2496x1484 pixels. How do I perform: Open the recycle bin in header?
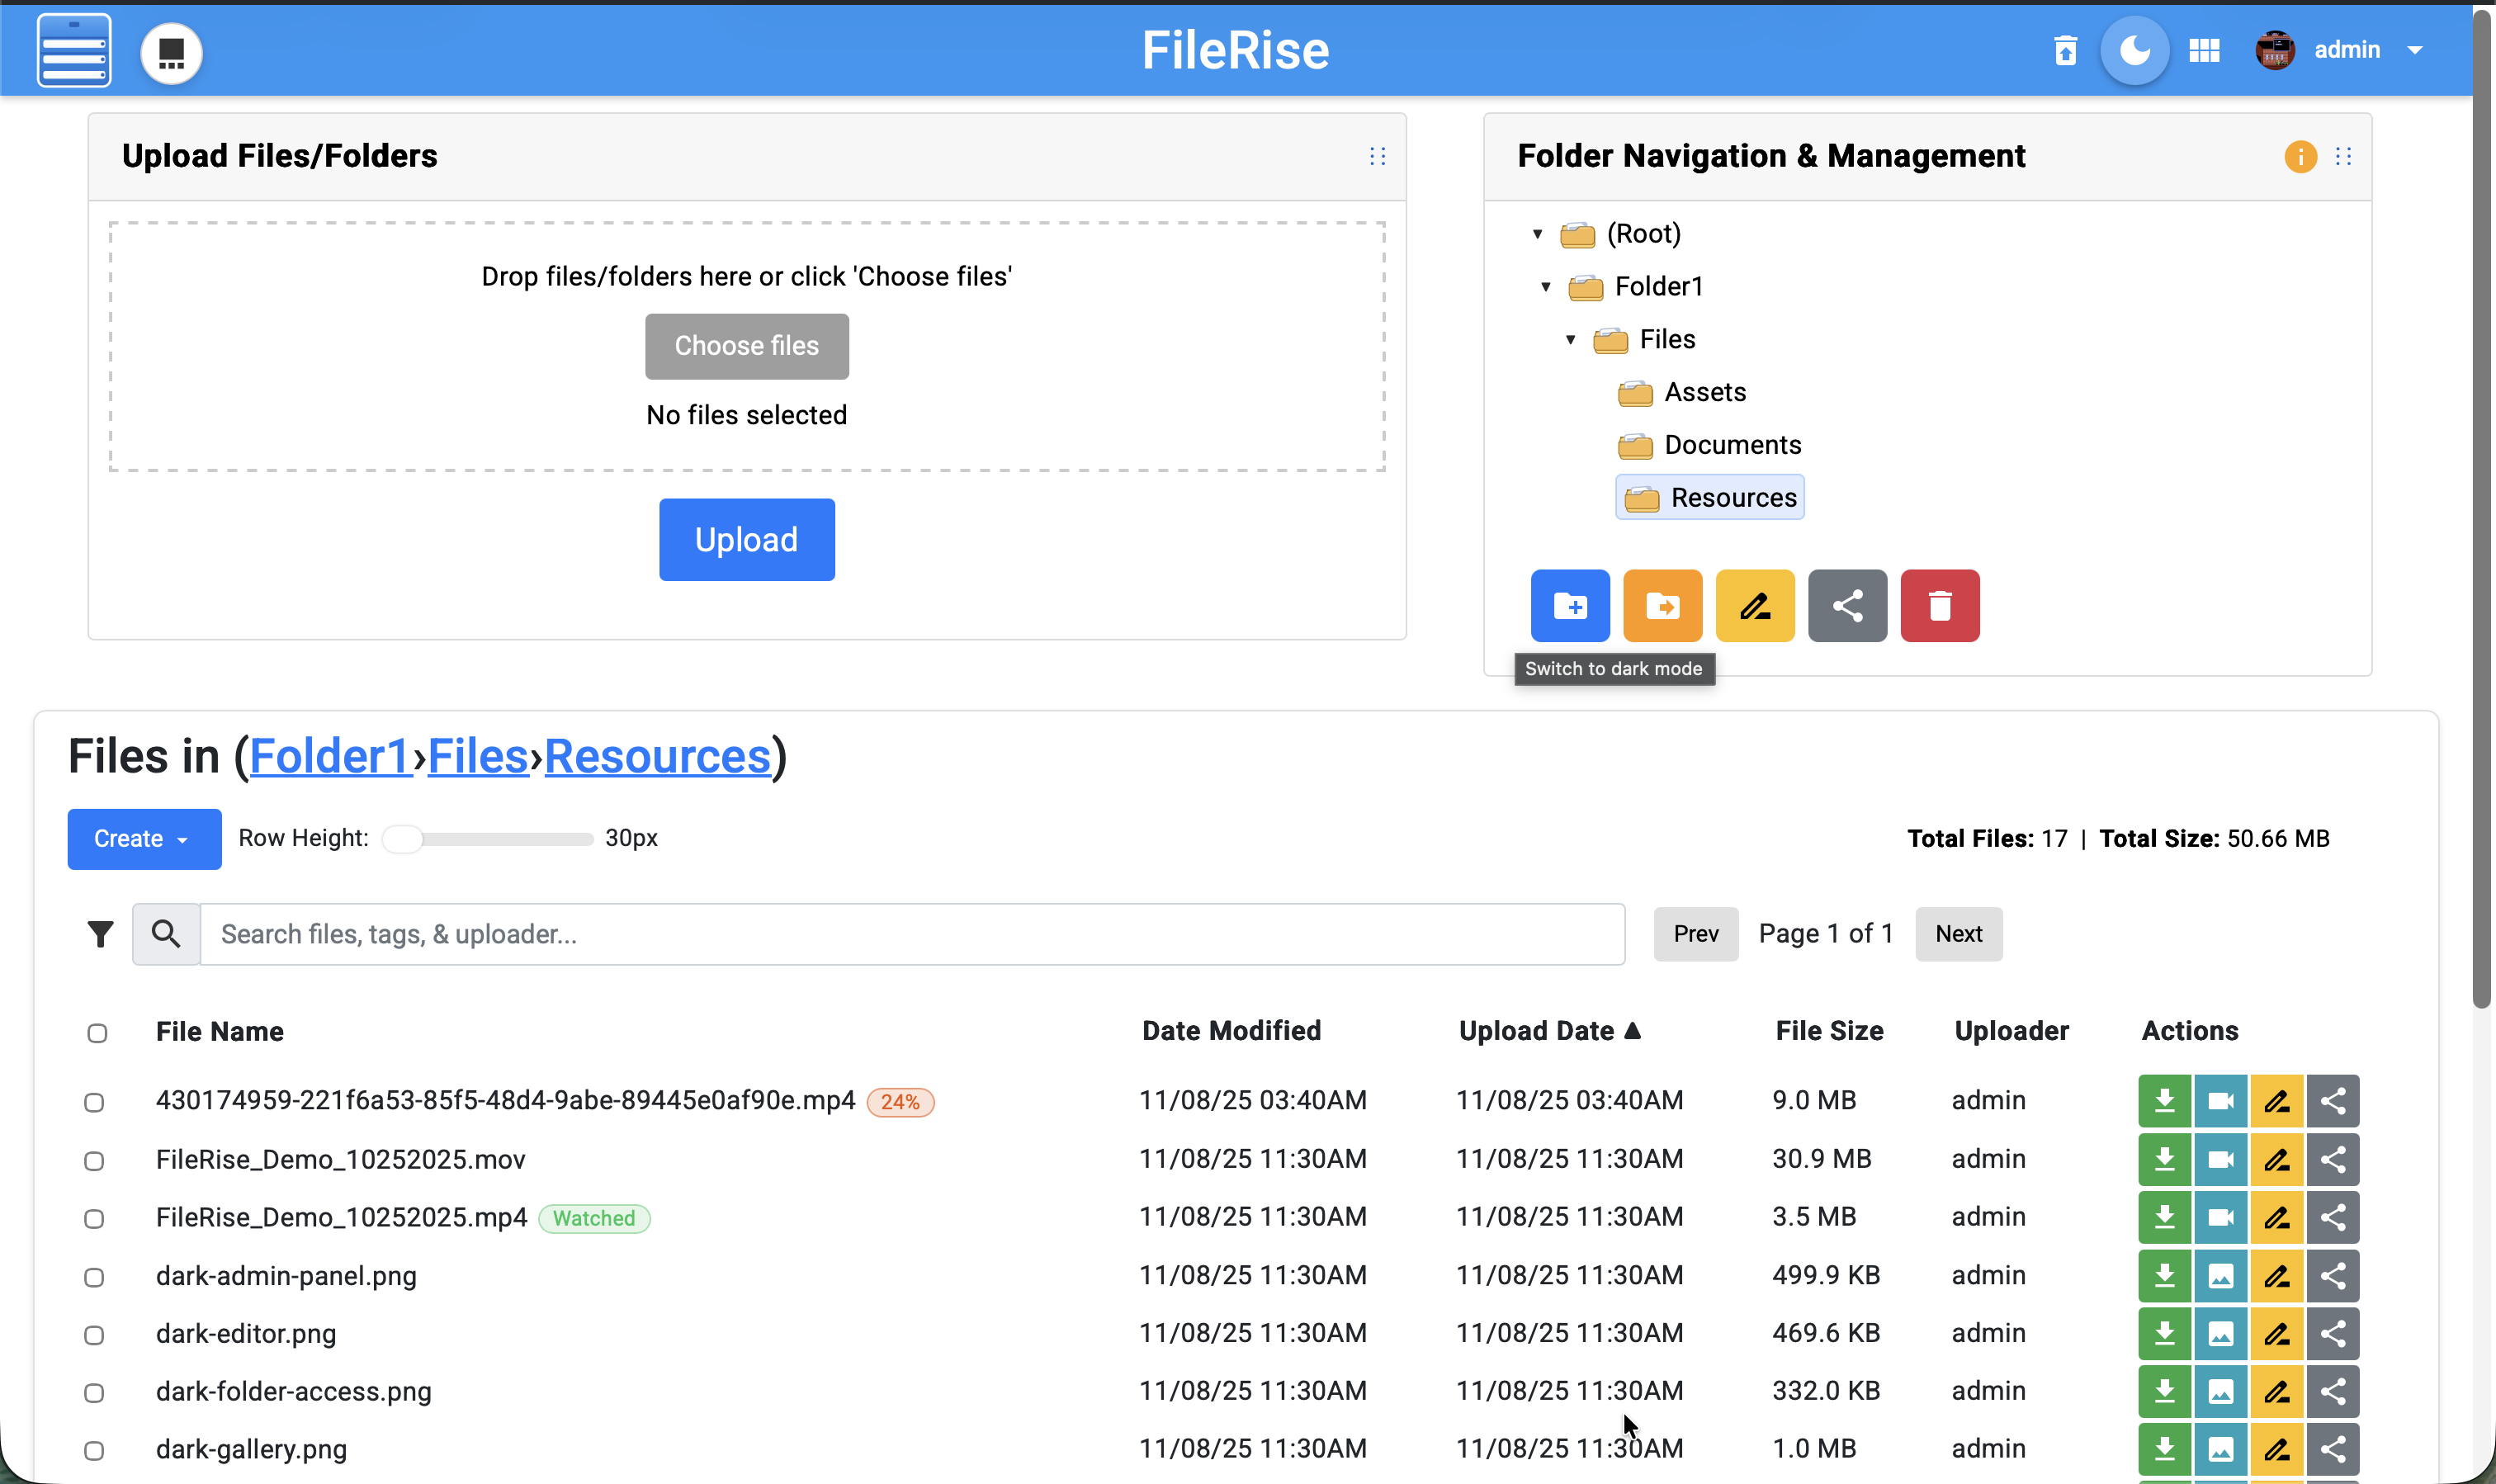point(2065,50)
